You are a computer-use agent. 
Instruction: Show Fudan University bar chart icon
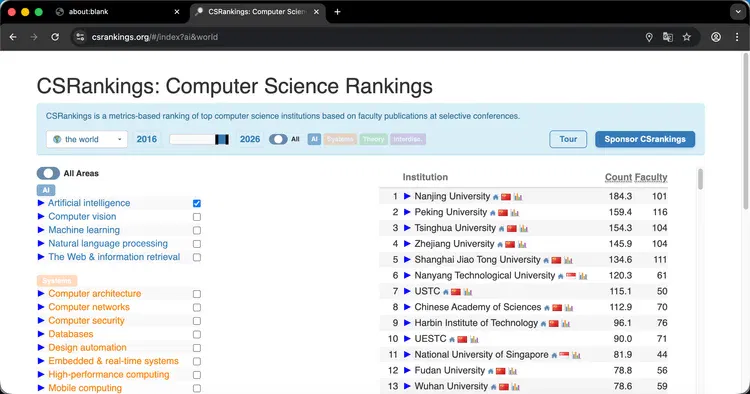tap(512, 370)
